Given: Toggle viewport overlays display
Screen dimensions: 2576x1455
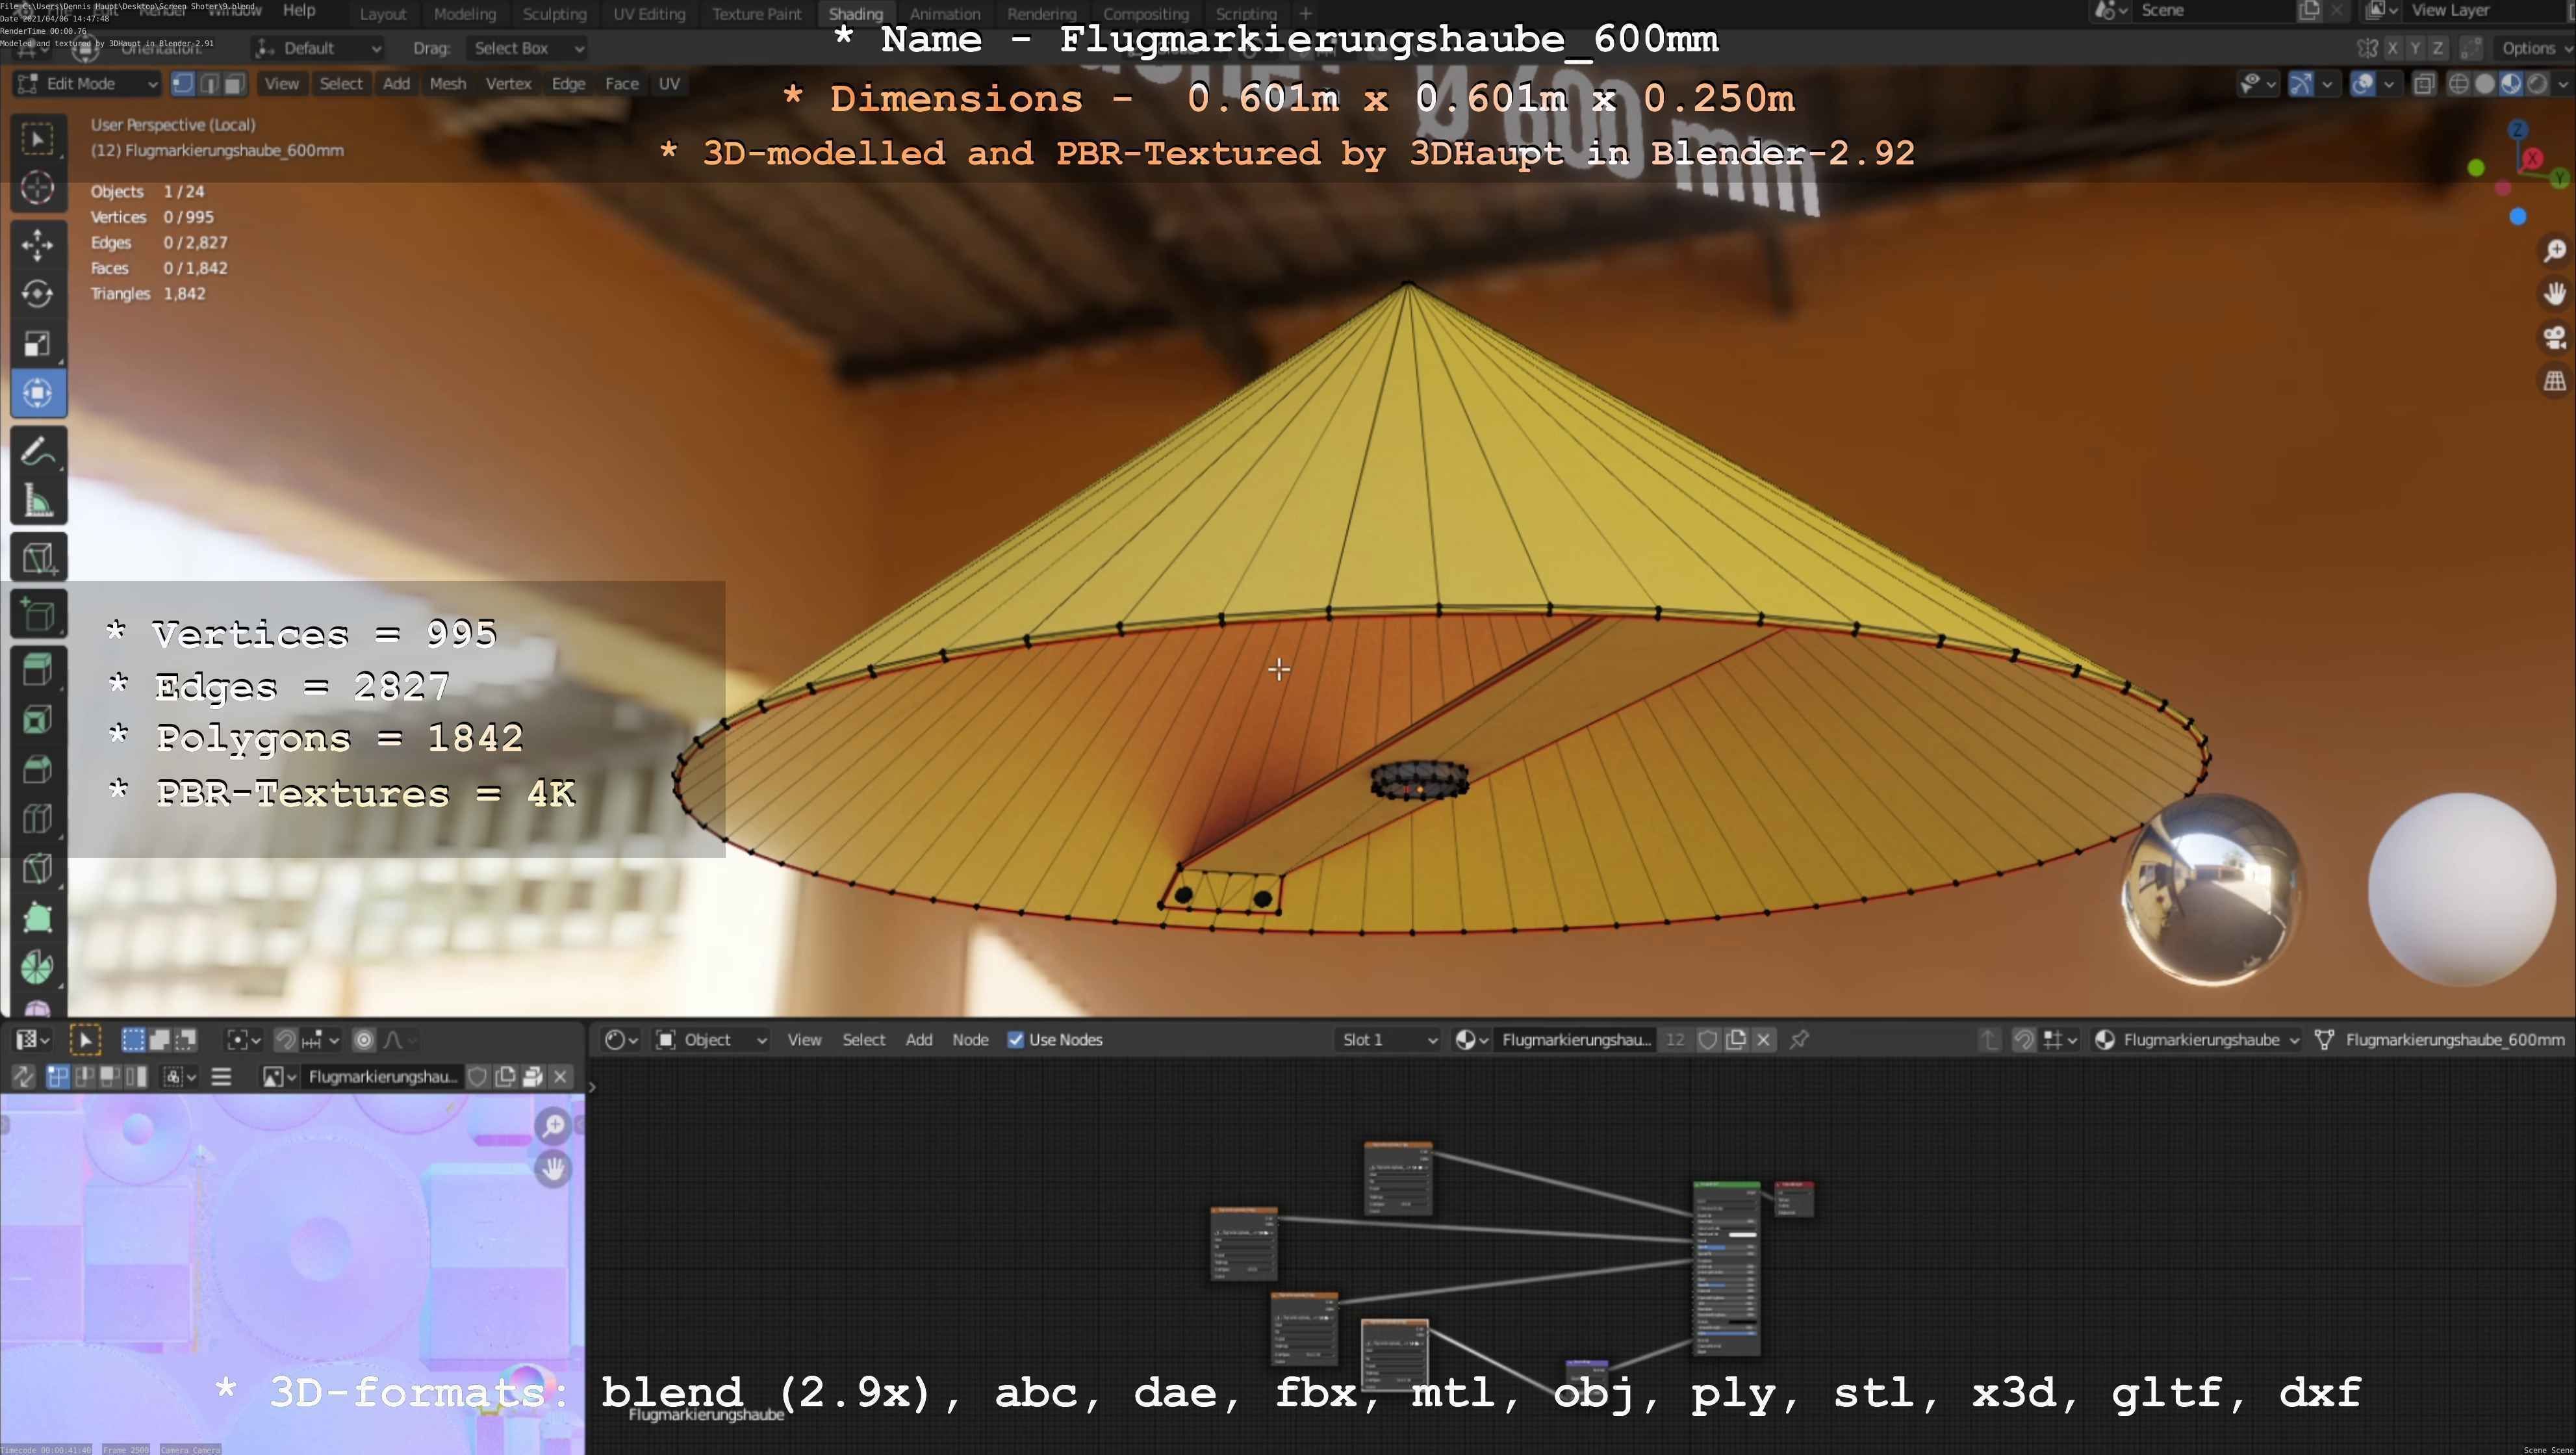Looking at the screenshot, I should tap(2363, 84).
